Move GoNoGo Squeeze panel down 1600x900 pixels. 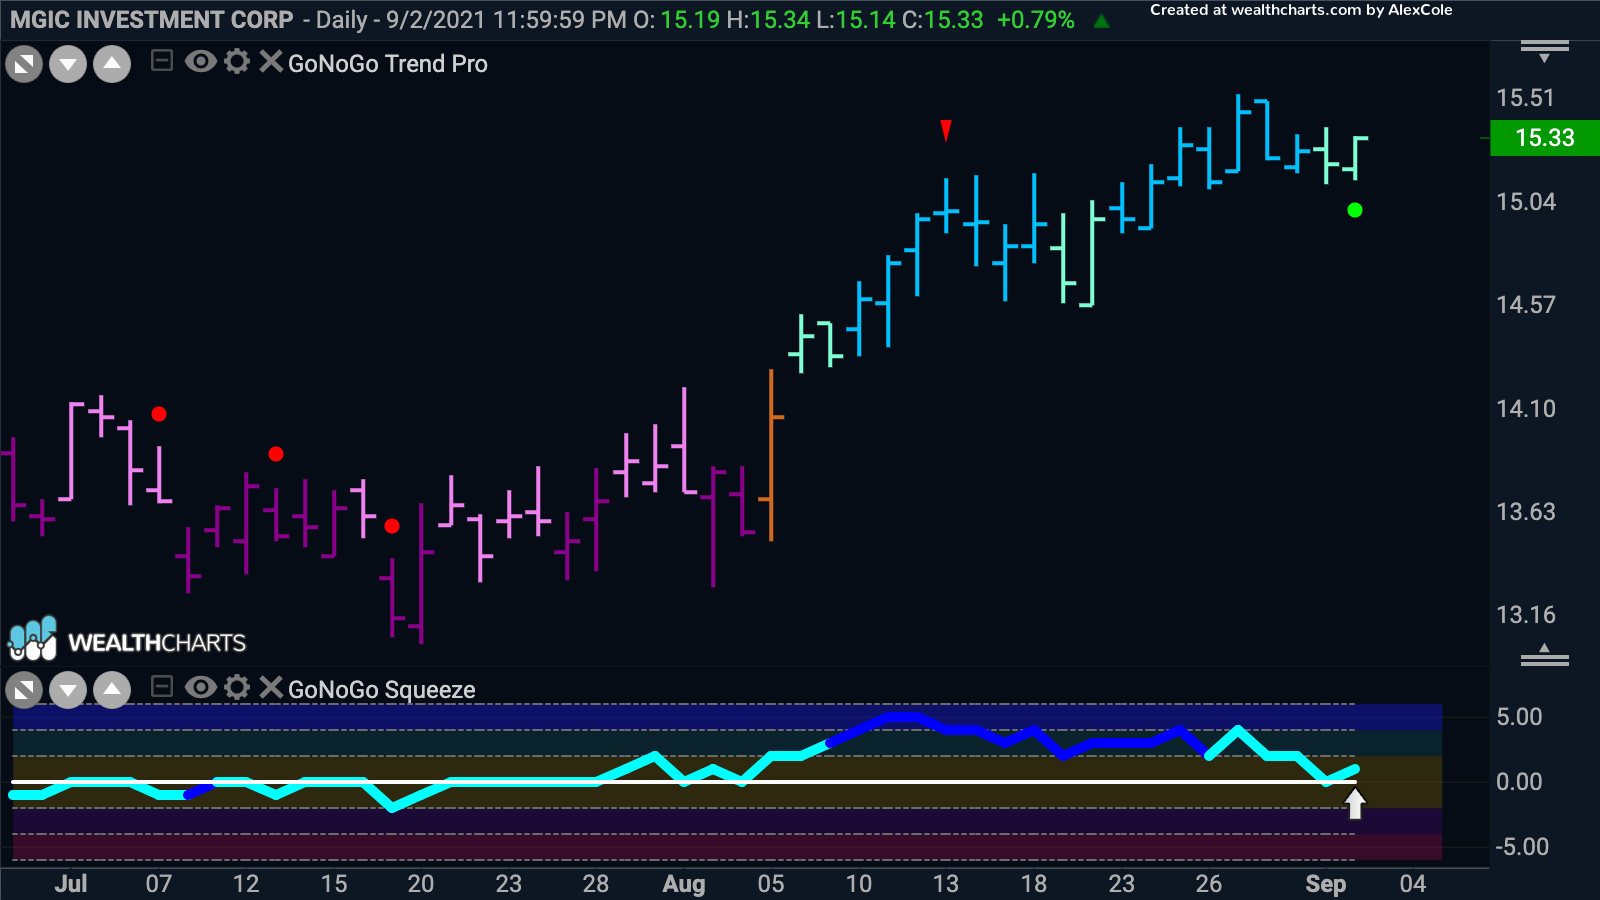point(68,690)
